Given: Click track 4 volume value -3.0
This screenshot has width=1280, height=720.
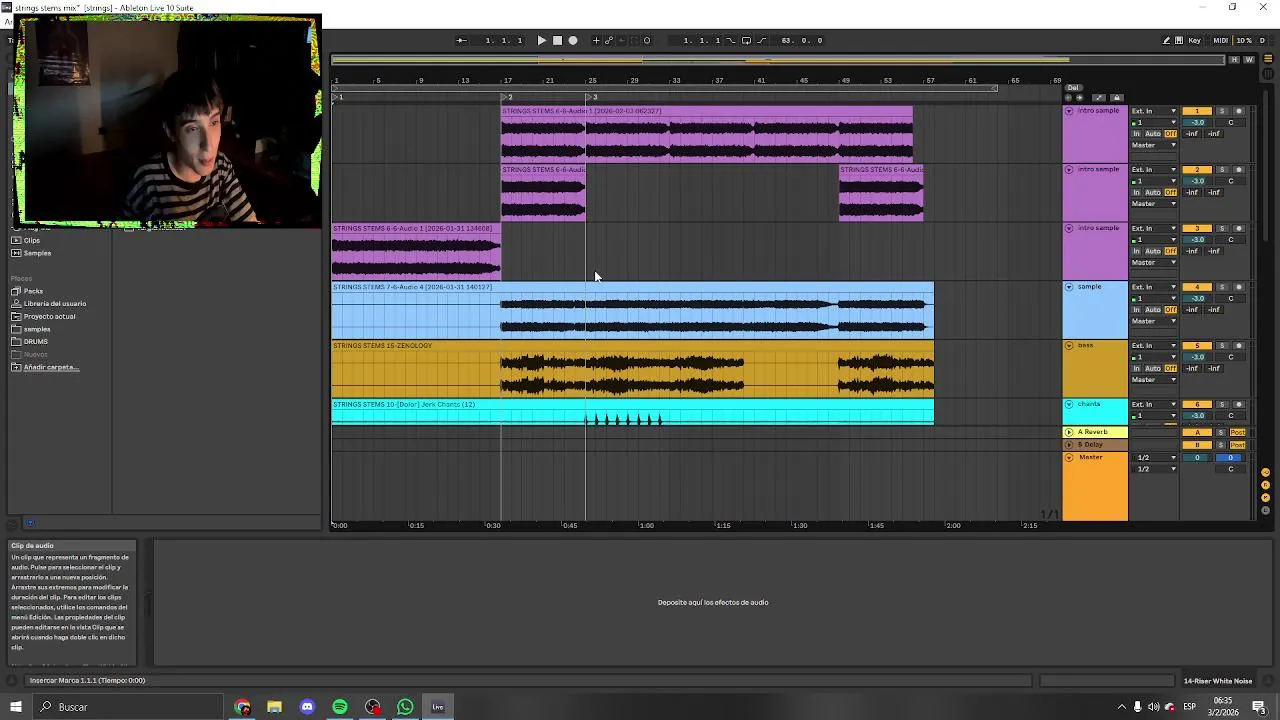Looking at the screenshot, I should (1197, 298).
